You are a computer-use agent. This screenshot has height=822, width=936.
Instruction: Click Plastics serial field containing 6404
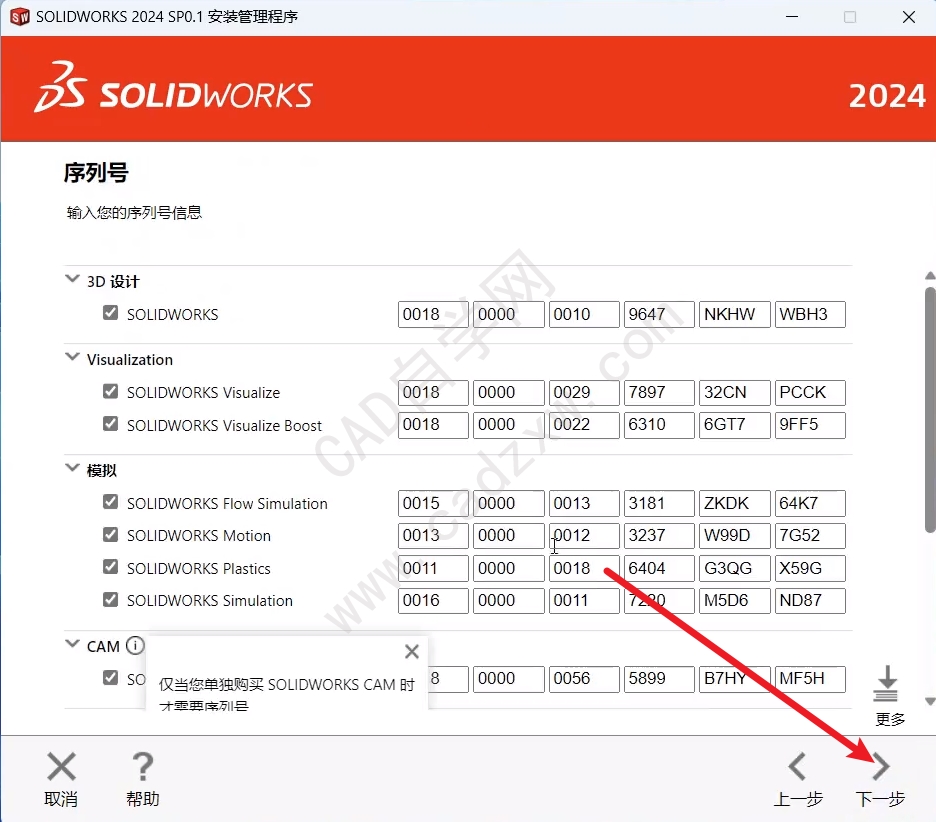pos(659,568)
